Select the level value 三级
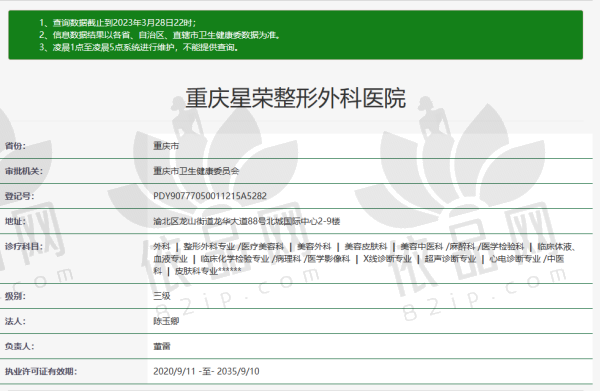600x391 pixels. click(x=162, y=296)
